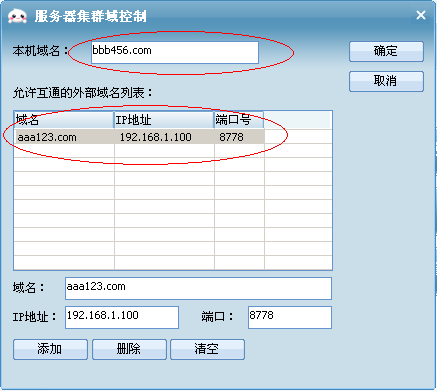
Task: Sort by the IP地址 column header
Action: (x=164, y=120)
